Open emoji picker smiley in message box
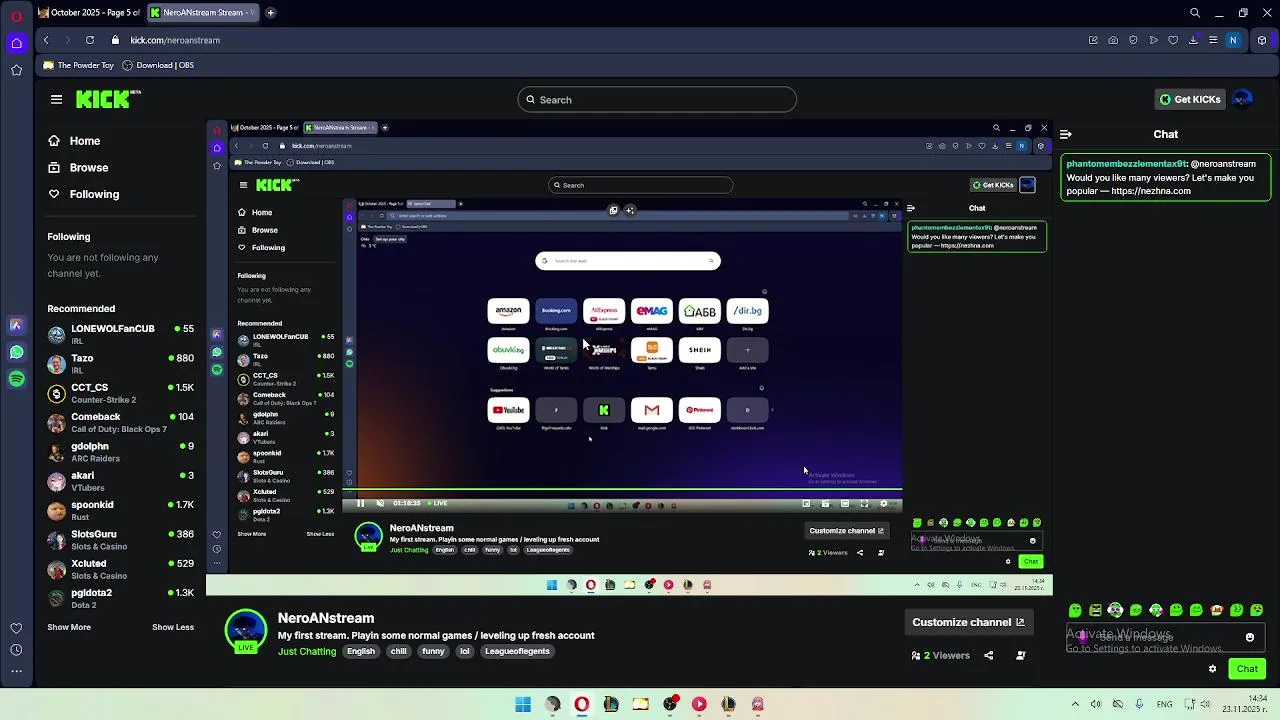Viewport: 1280px width, 720px height. (1250, 637)
